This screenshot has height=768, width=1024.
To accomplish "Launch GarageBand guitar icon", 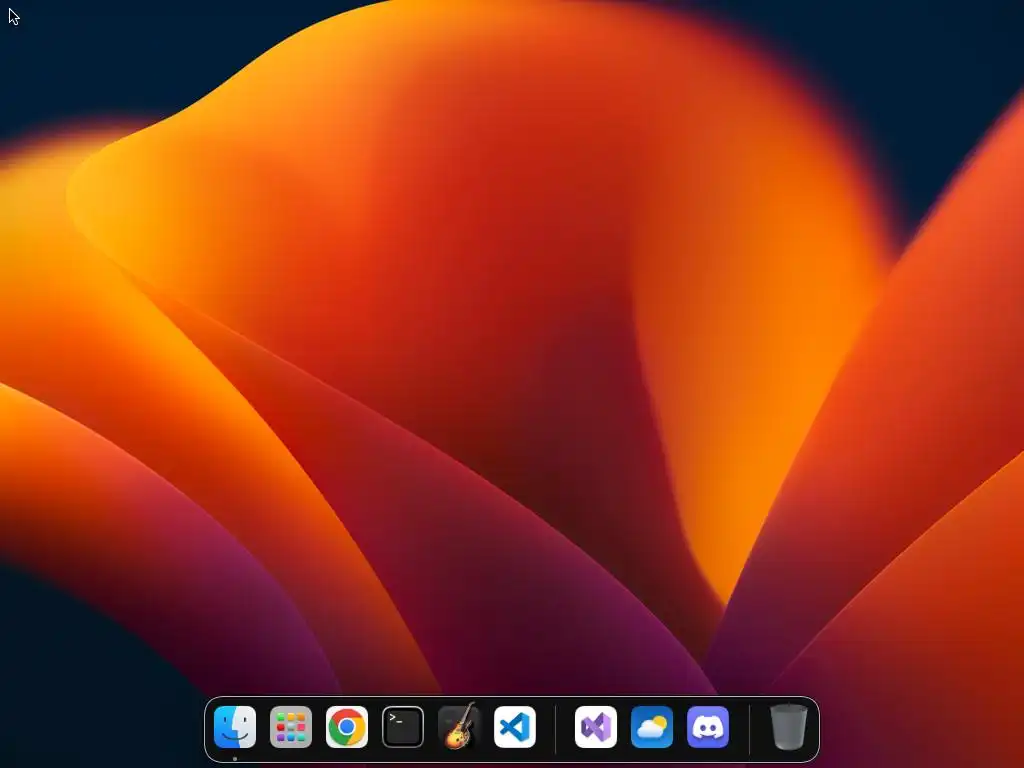I will click(459, 726).
